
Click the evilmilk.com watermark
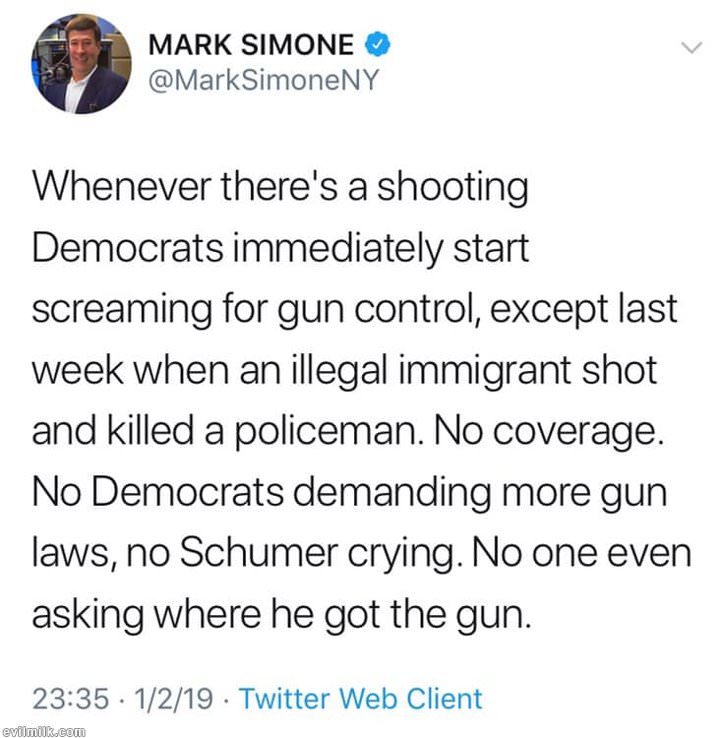43,731
